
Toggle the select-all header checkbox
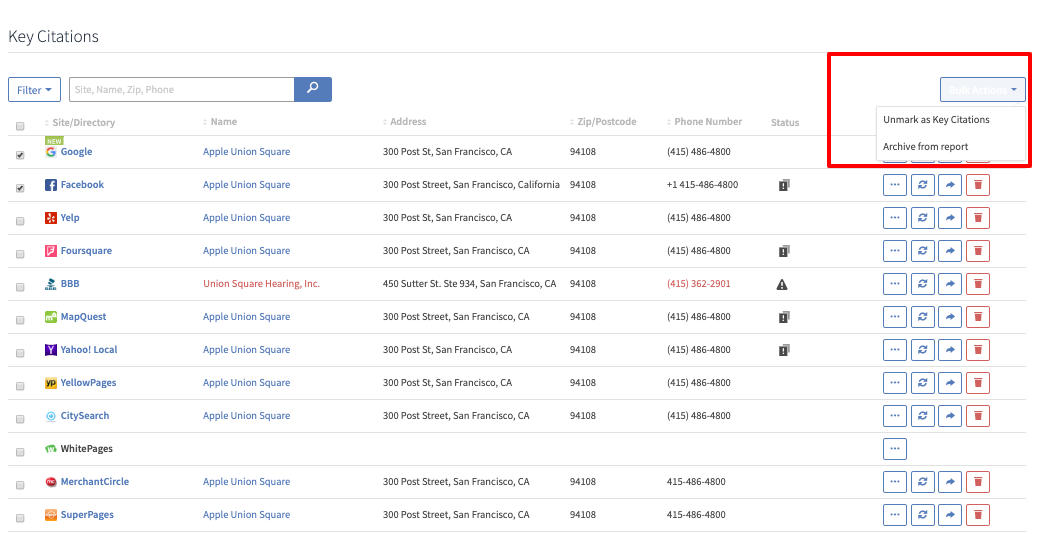pos(20,126)
